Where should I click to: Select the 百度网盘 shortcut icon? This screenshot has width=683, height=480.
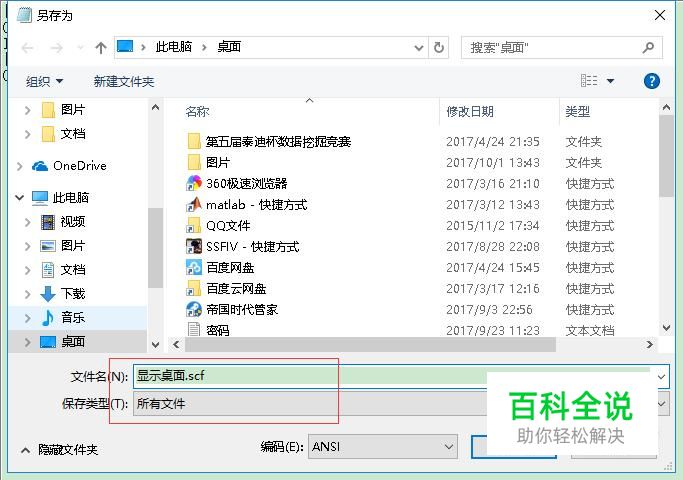click(x=194, y=267)
